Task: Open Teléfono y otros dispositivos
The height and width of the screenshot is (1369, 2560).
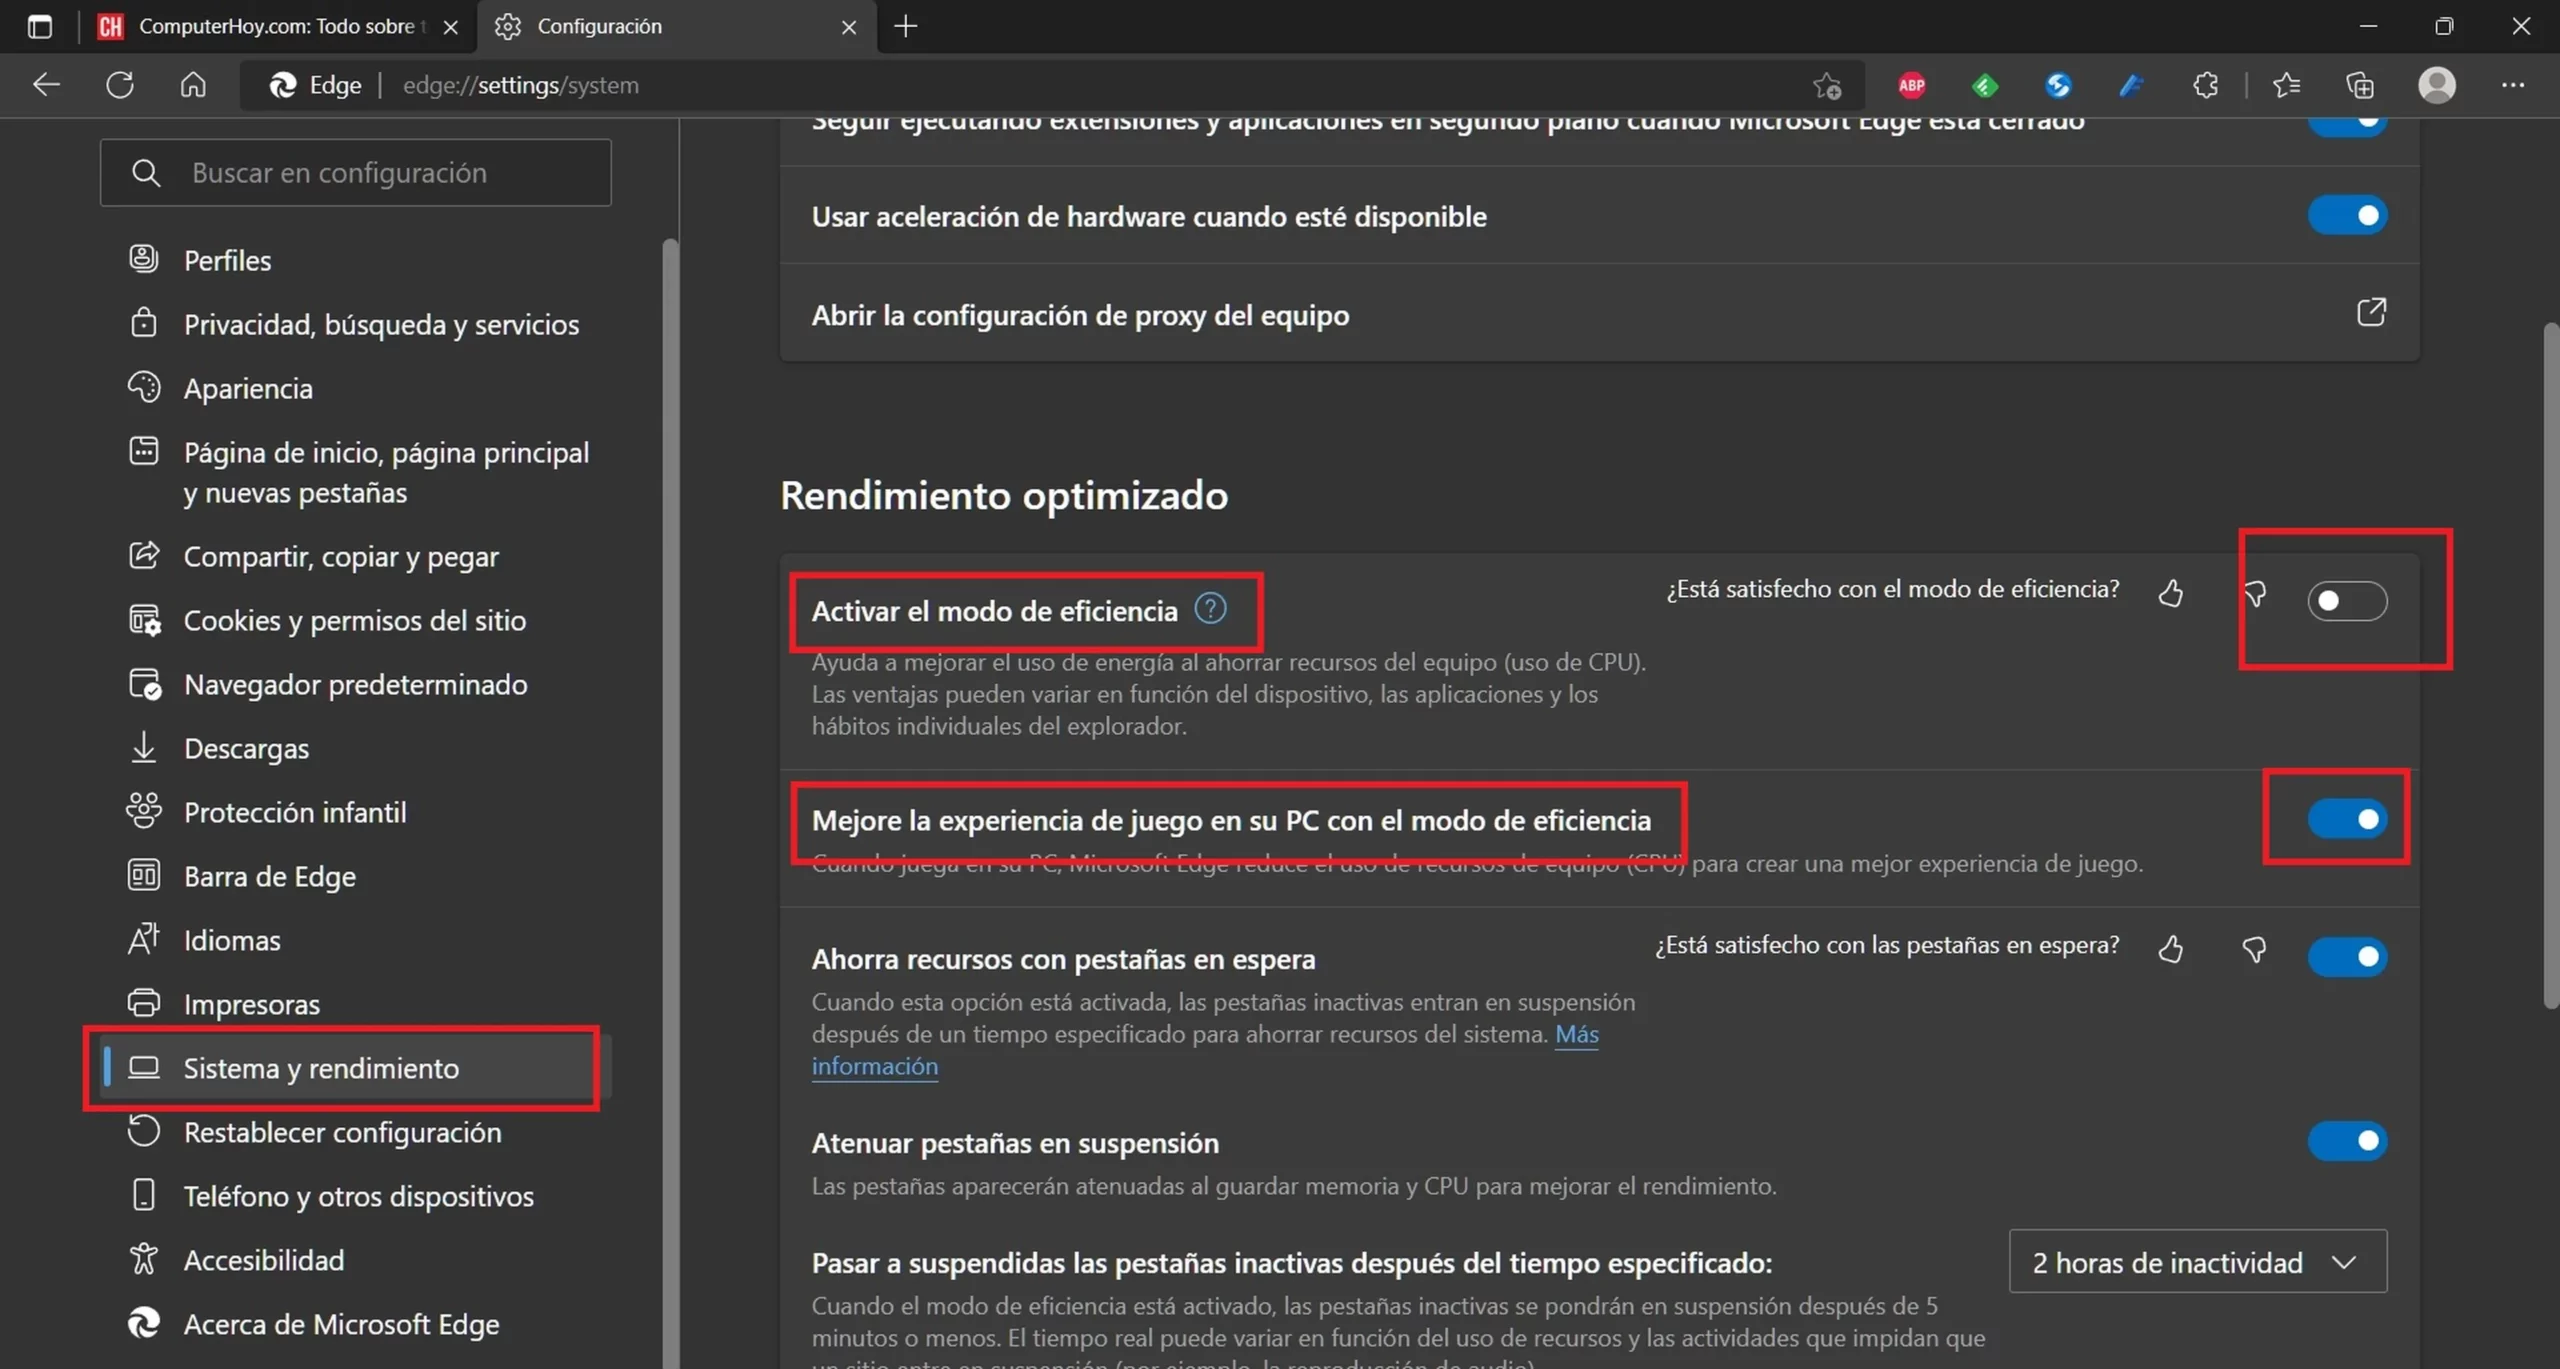Action: coord(355,1196)
